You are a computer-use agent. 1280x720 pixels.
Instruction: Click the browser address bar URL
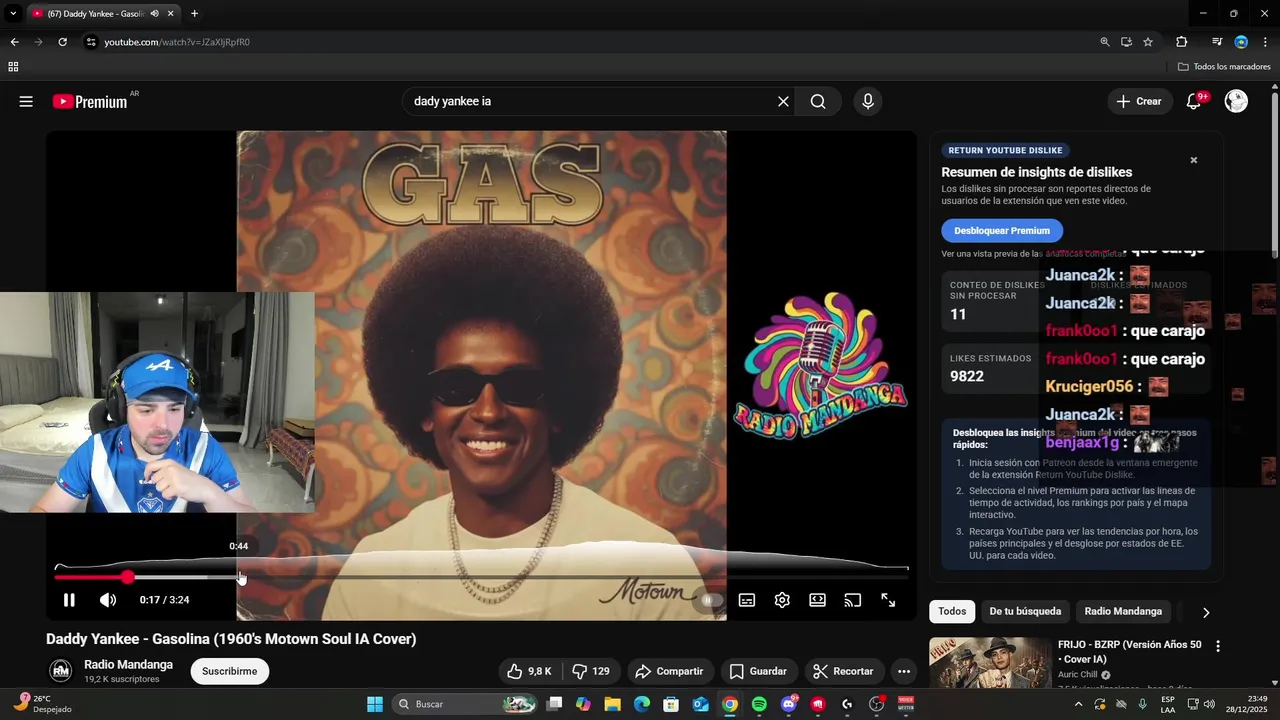pos(177,42)
